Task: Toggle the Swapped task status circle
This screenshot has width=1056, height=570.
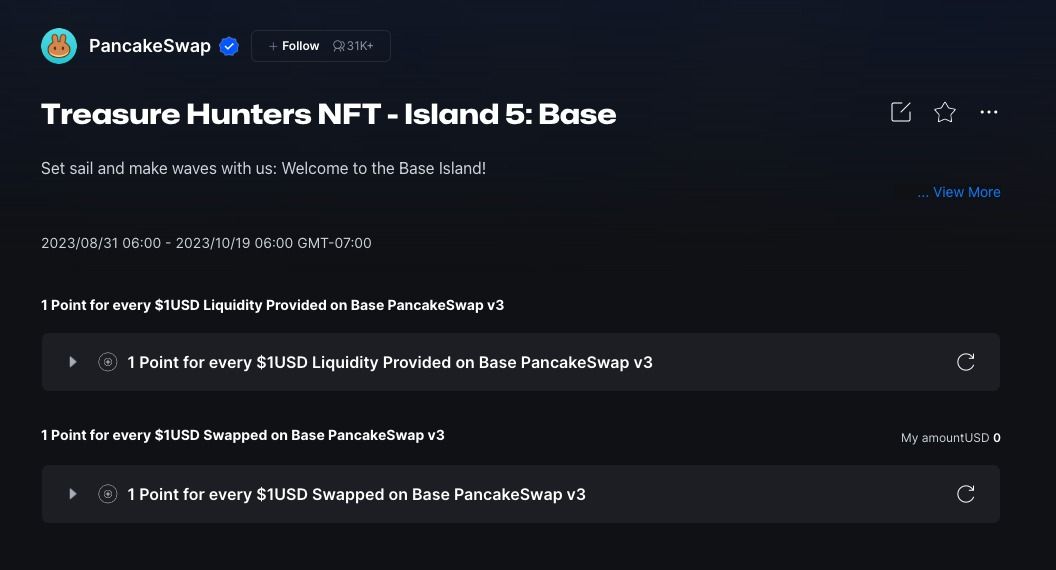Action: tap(108, 494)
